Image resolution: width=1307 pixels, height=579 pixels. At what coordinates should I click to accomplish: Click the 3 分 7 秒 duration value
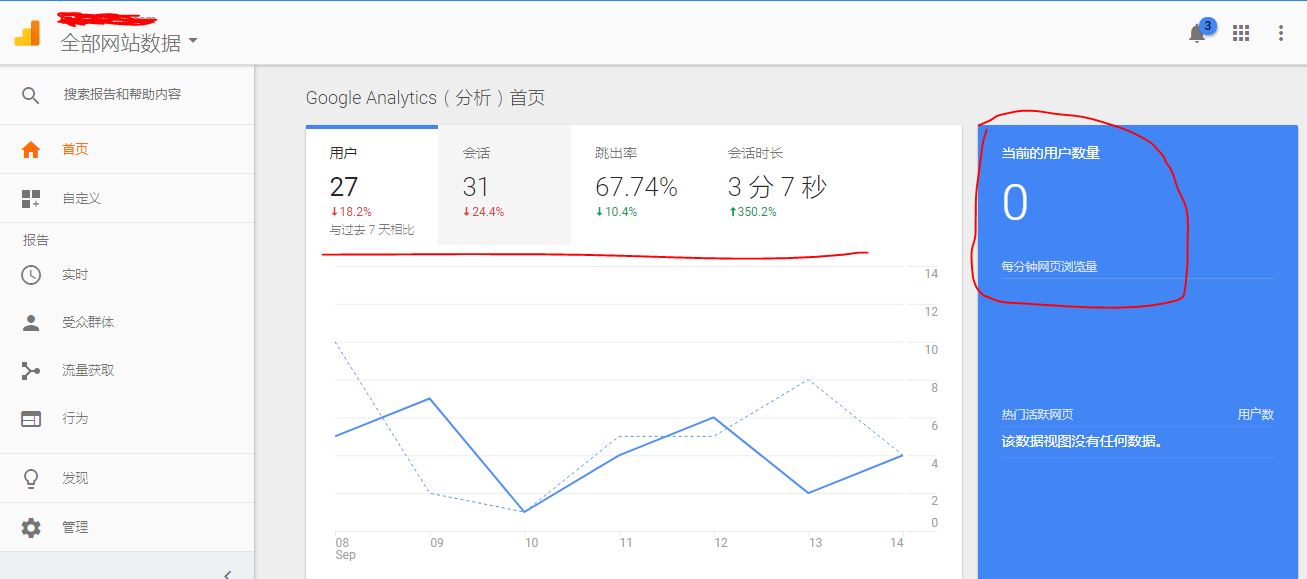click(x=777, y=187)
